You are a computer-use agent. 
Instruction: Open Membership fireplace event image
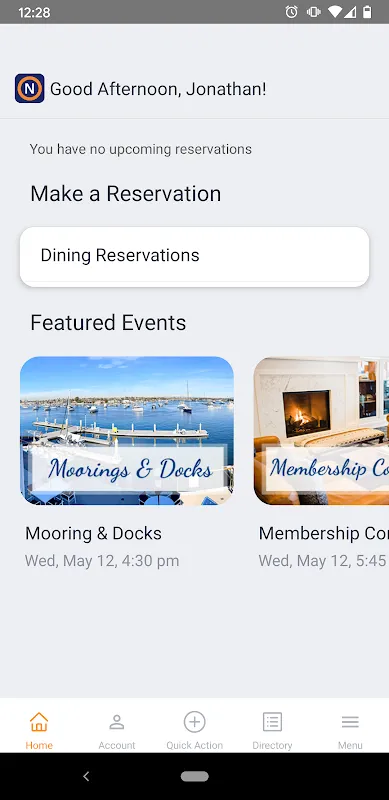[321, 431]
